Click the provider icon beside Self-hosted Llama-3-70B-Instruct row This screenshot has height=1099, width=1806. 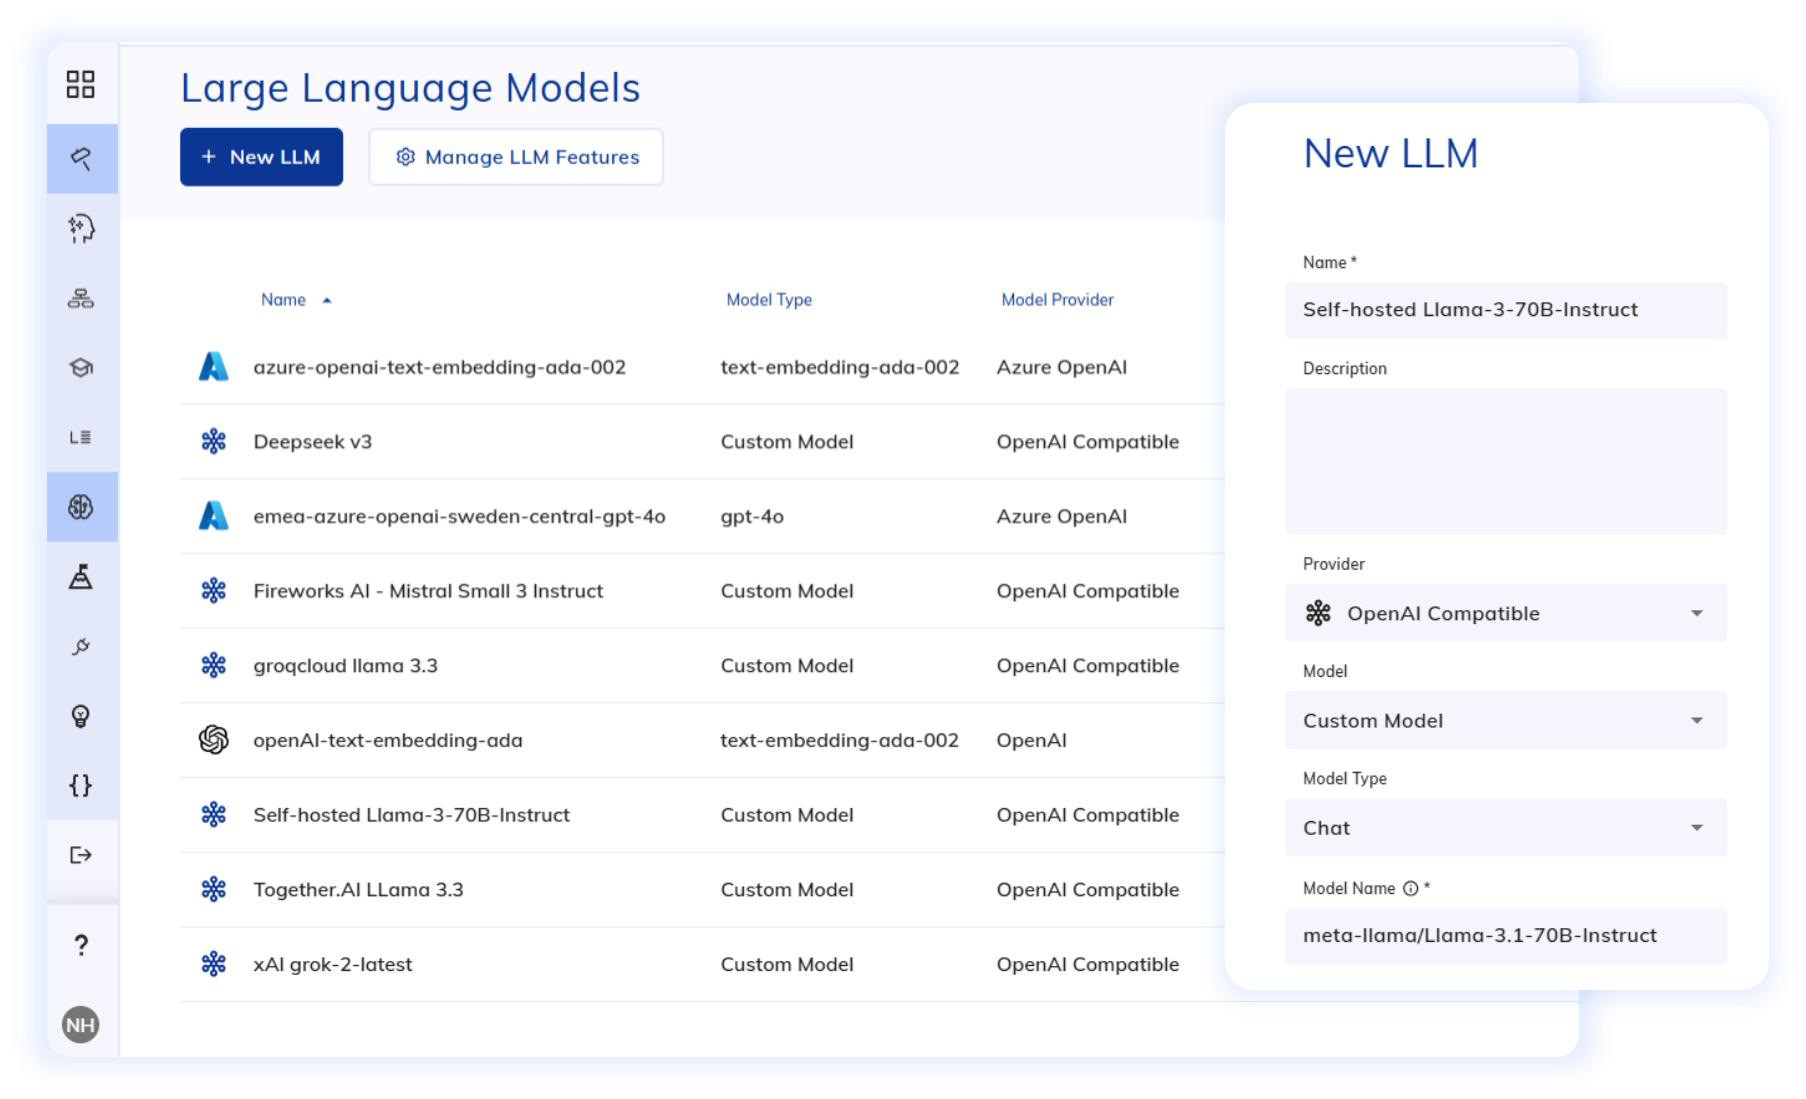coord(214,814)
